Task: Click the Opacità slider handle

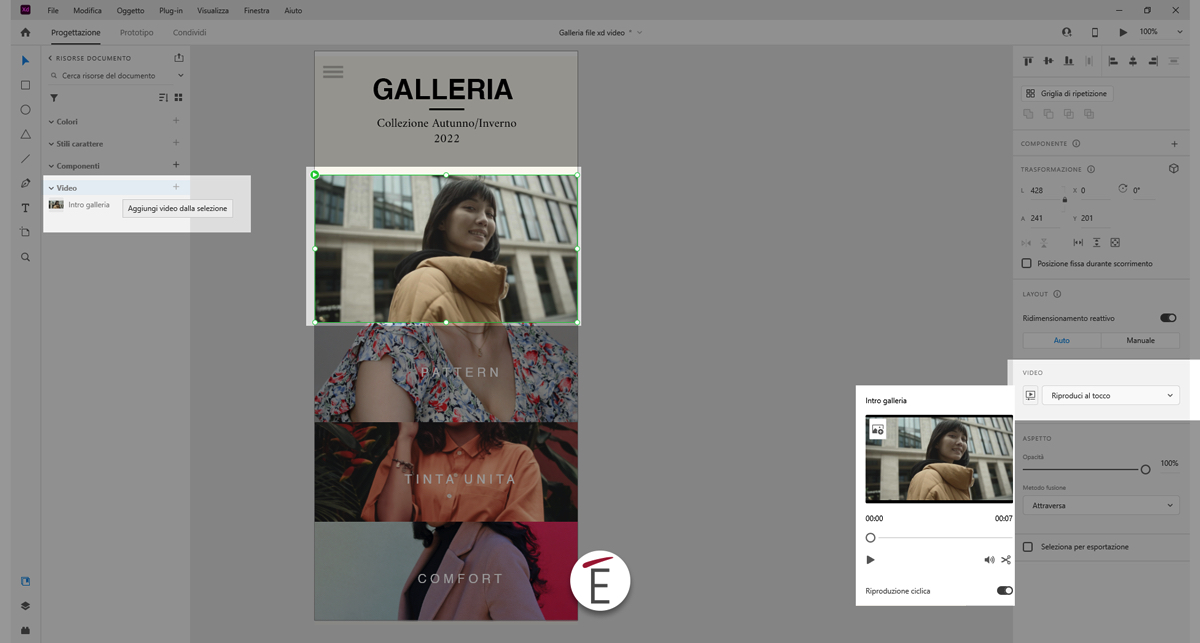Action: tap(1145, 469)
